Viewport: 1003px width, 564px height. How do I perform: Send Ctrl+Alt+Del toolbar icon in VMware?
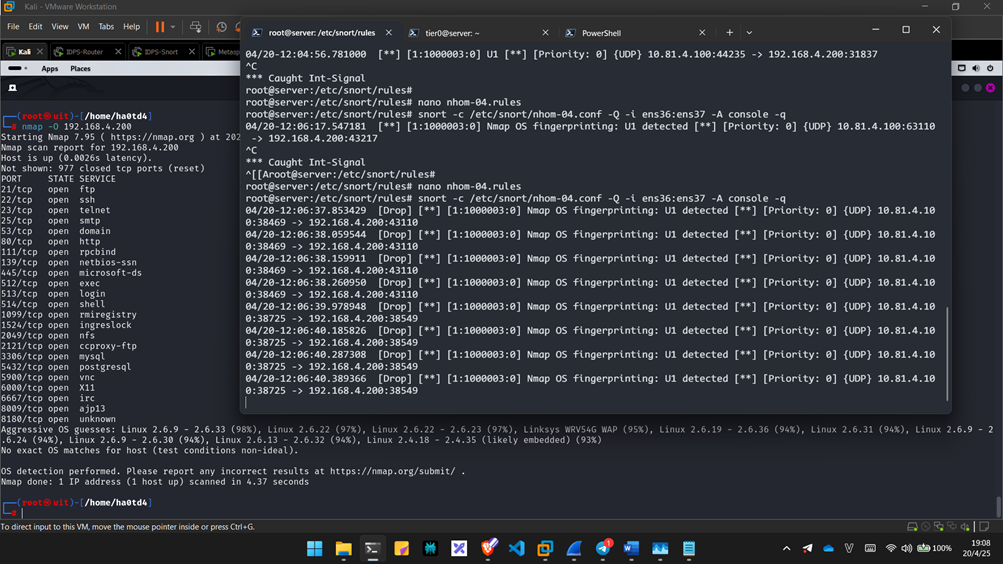point(196,27)
